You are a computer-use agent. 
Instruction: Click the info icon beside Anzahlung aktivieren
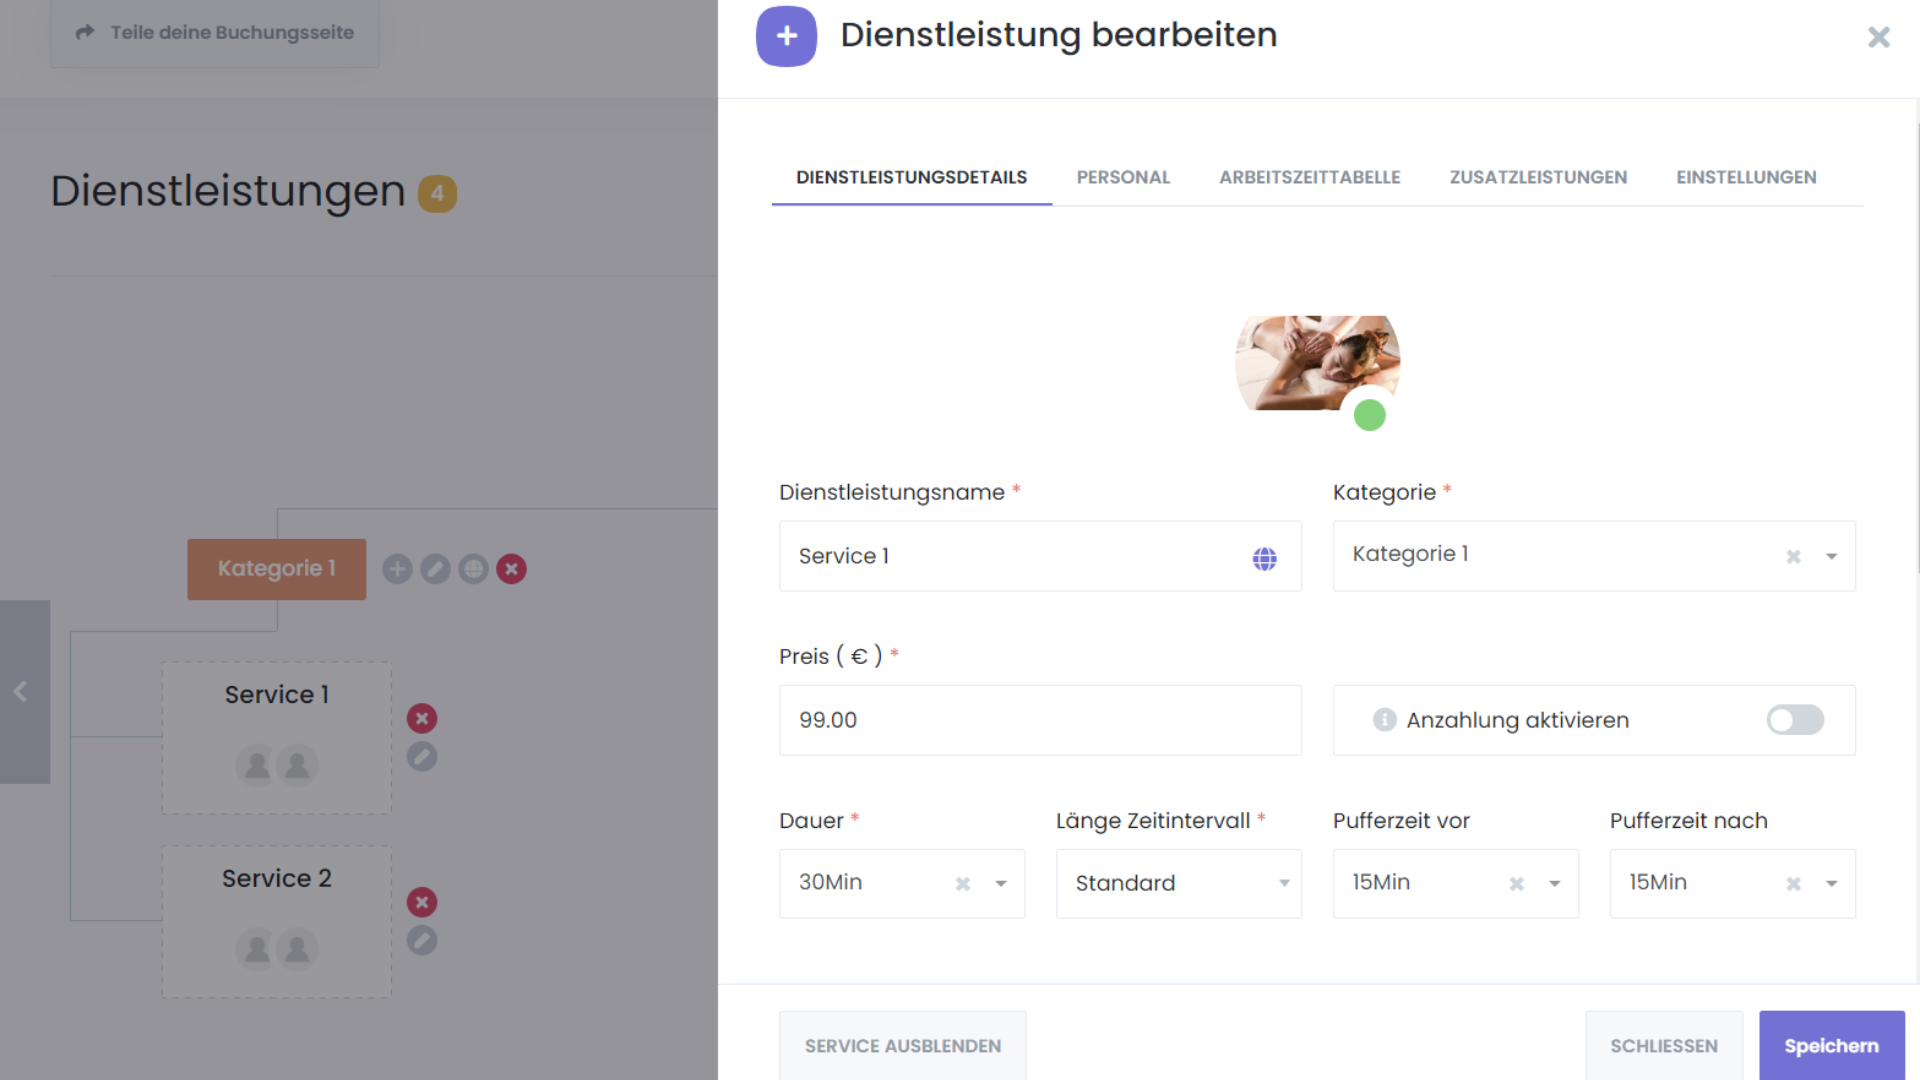[1384, 720]
